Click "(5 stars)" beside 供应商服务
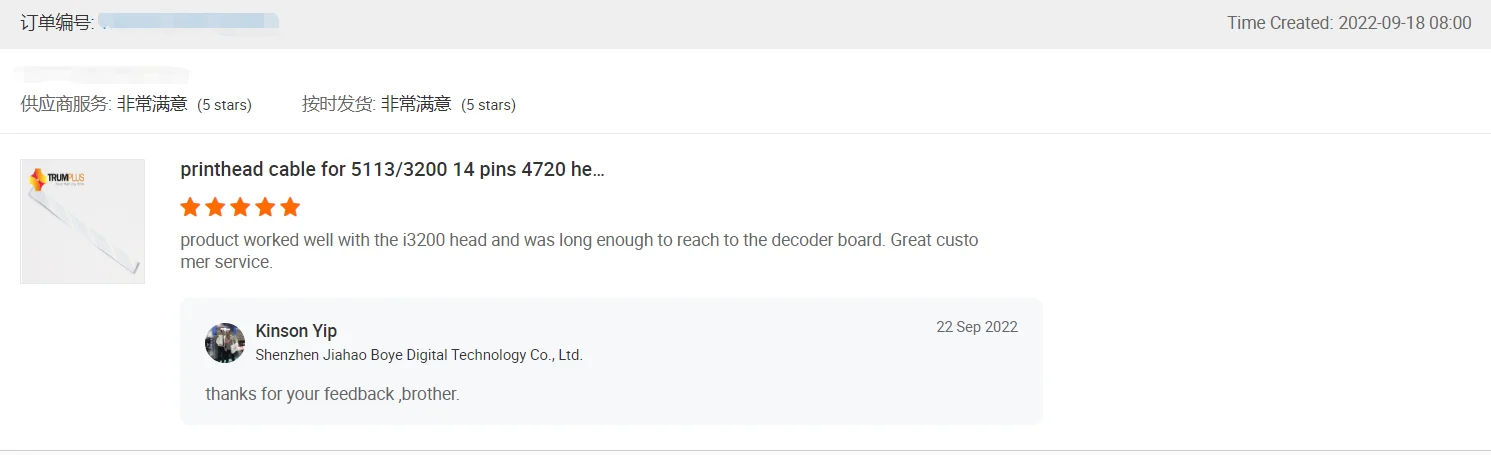The height and width of the screenshot is (455, 1491). (x=224, y=105)
